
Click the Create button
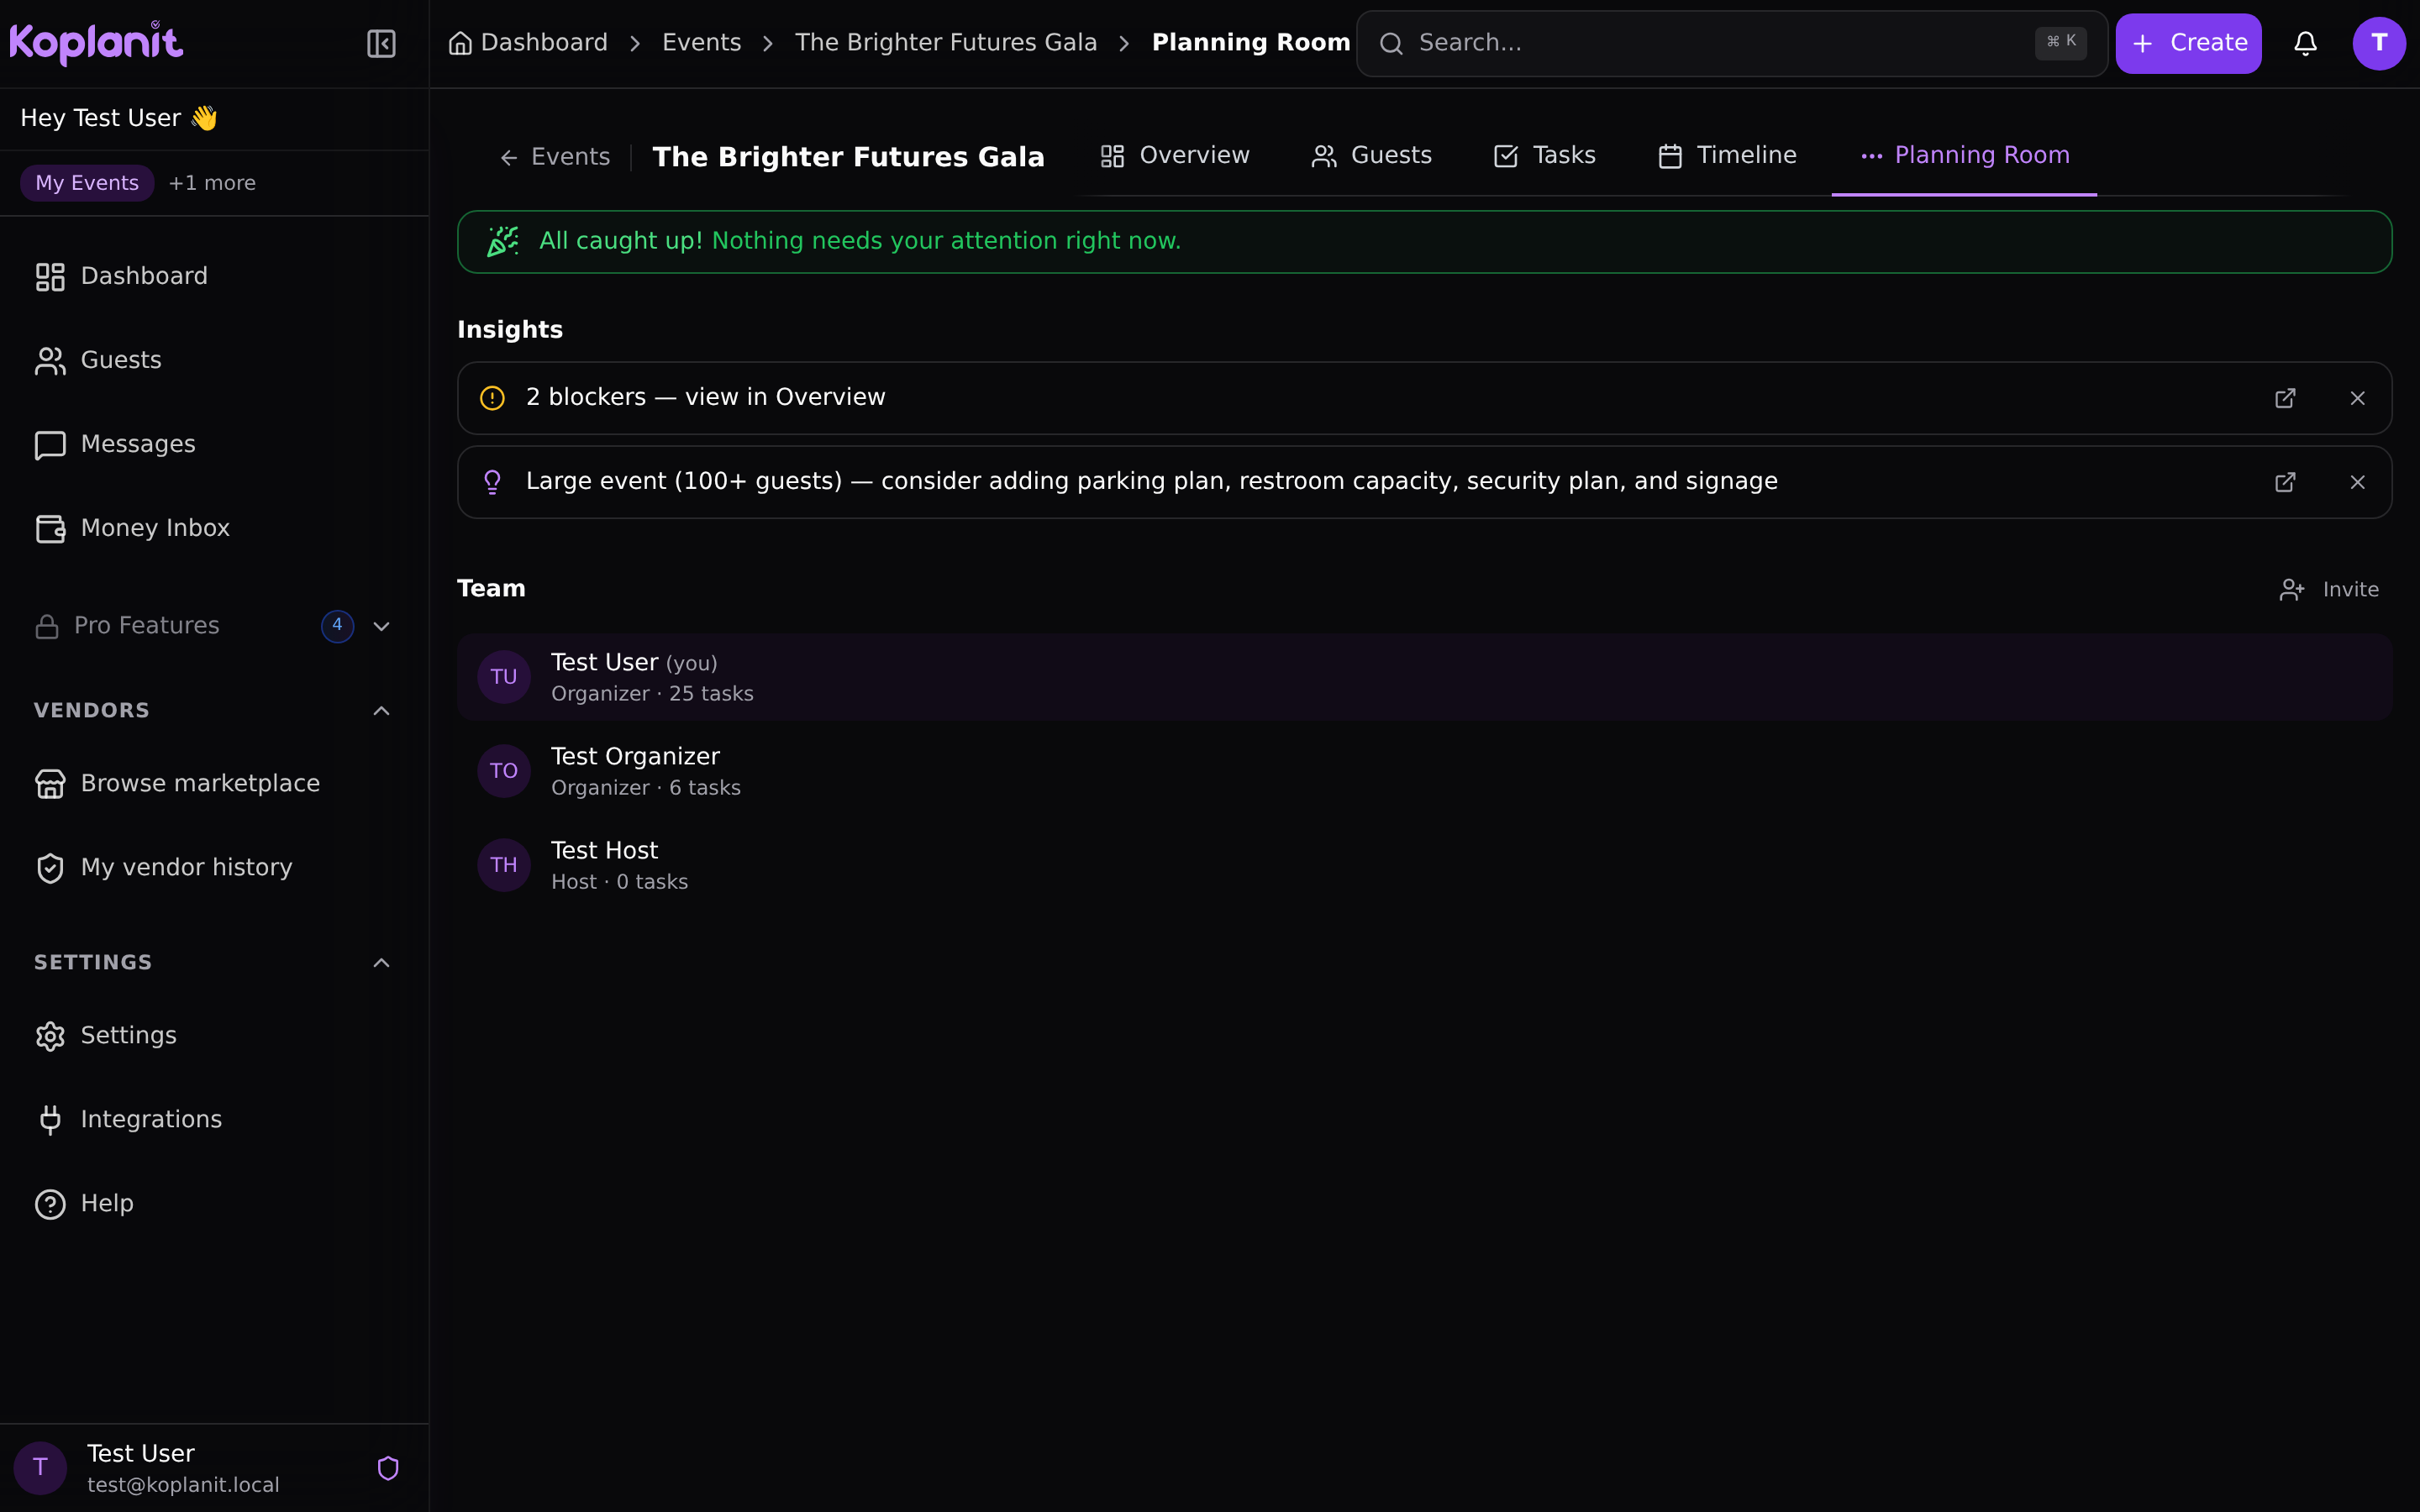(x=2188, y=43)
